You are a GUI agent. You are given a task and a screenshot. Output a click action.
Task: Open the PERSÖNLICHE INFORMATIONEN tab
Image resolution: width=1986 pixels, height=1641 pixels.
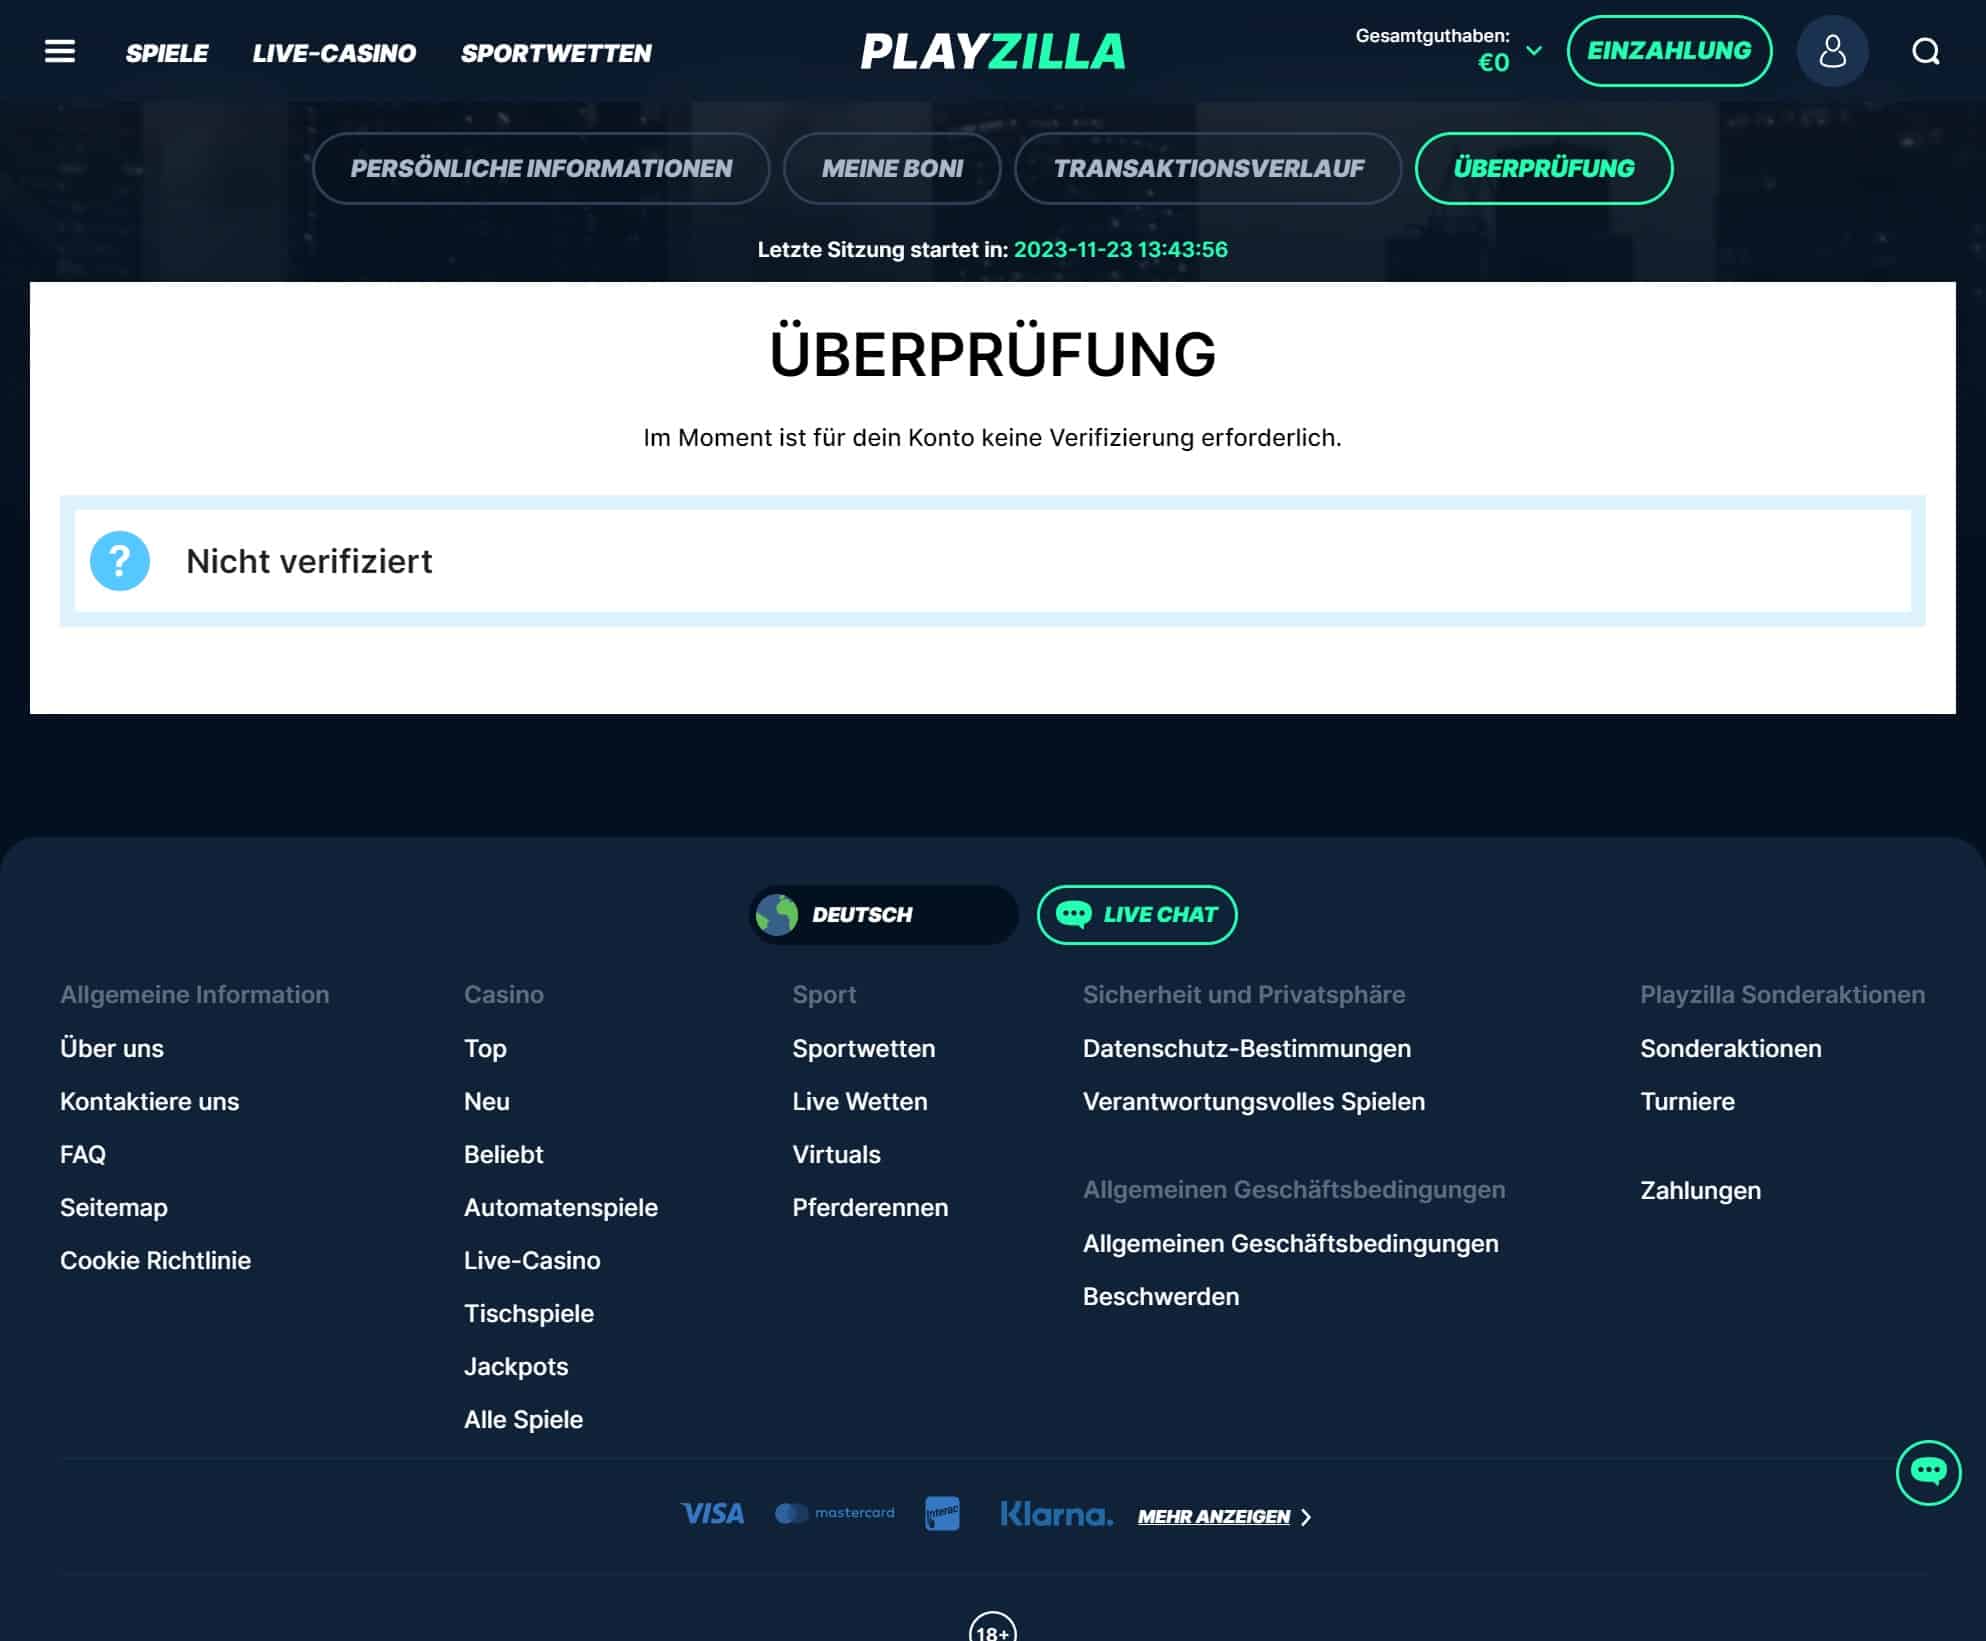(541, 167)
